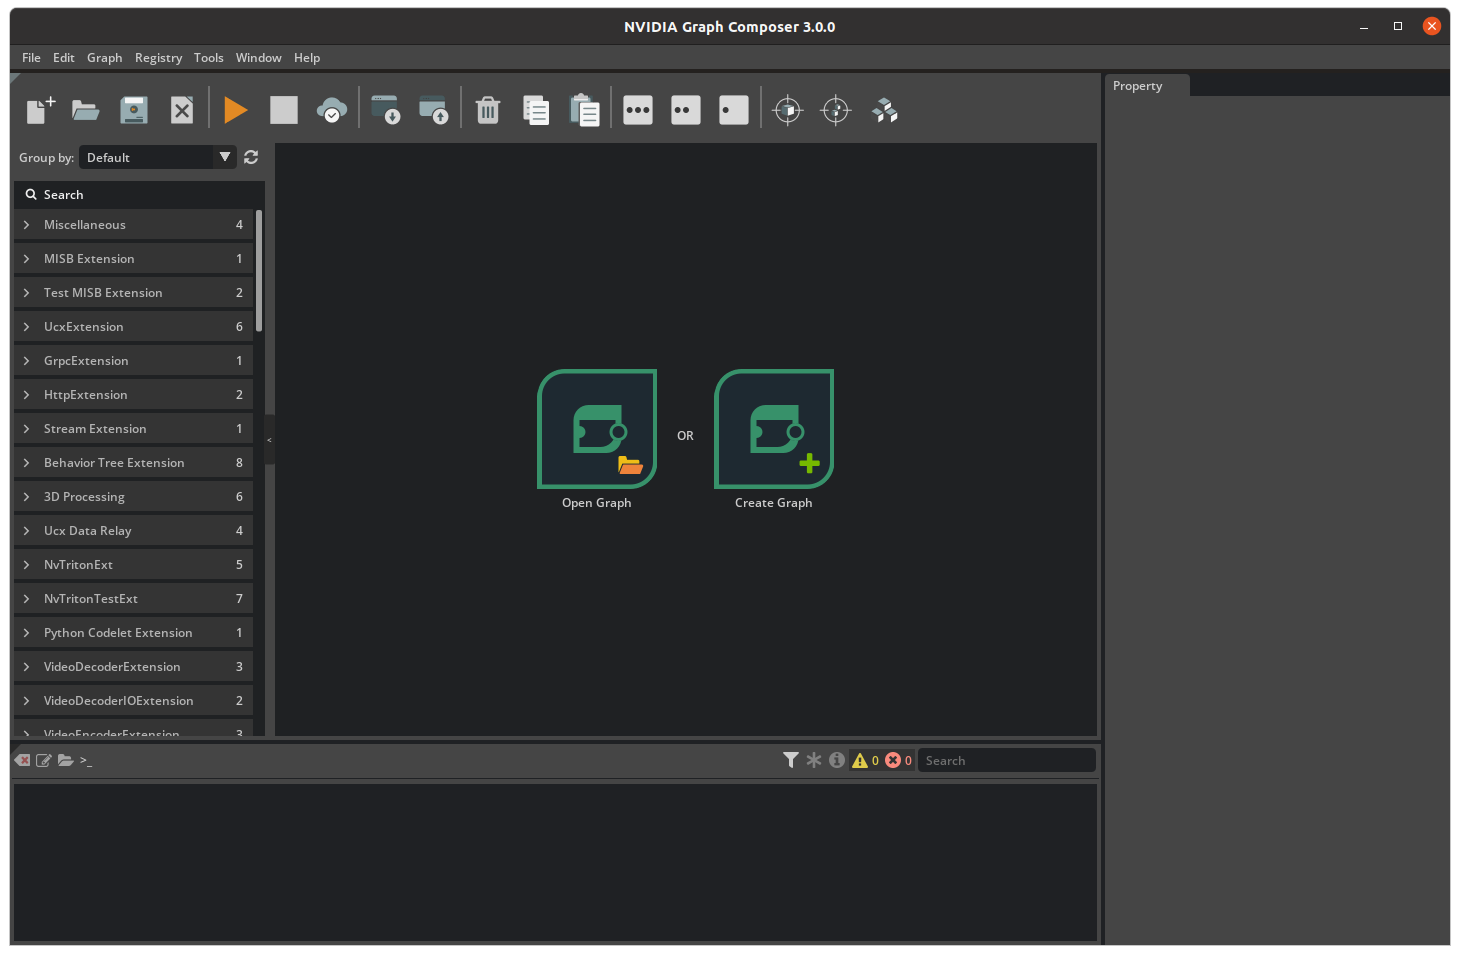Click the Save Graph floppy disk icon
The height and width of the screenshot is (955, 1460).
tap(134, 110)
